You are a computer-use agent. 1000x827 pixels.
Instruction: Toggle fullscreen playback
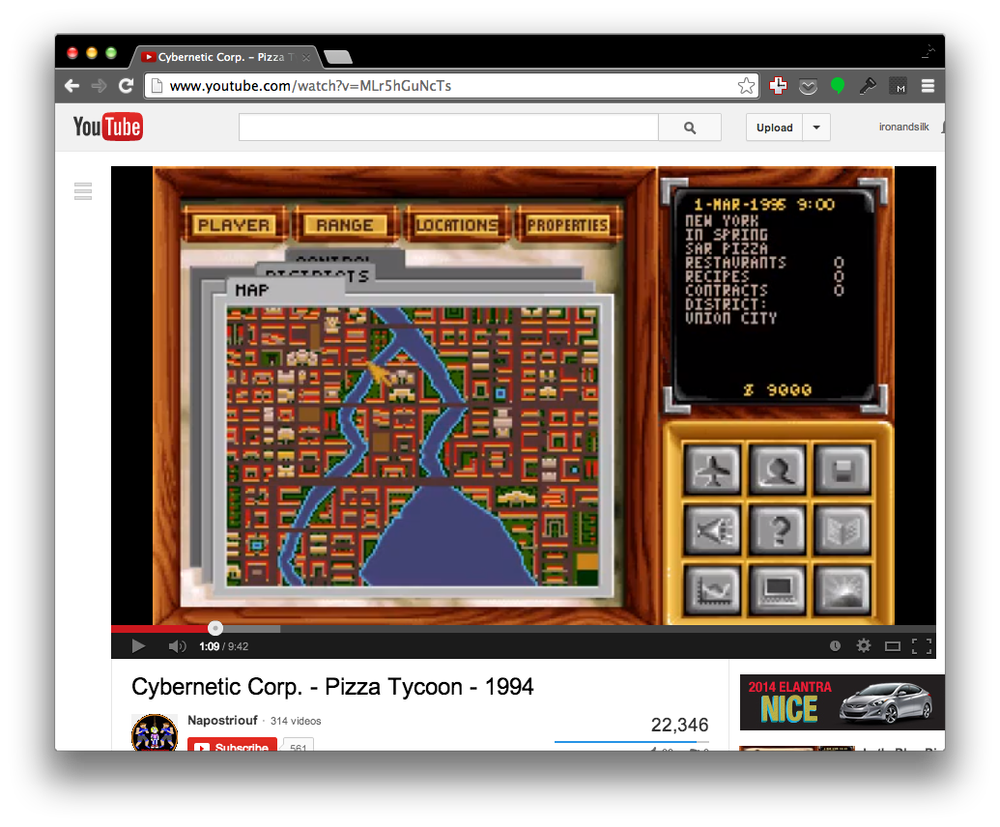919,646
